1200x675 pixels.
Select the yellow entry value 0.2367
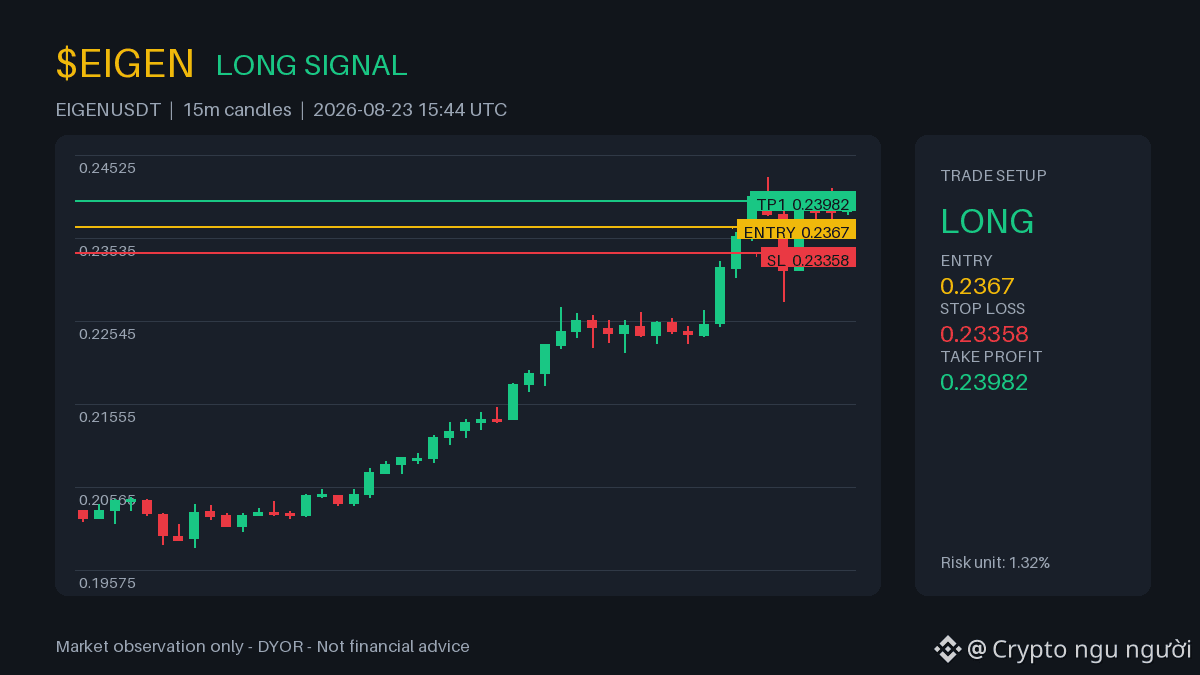(977, 286)
